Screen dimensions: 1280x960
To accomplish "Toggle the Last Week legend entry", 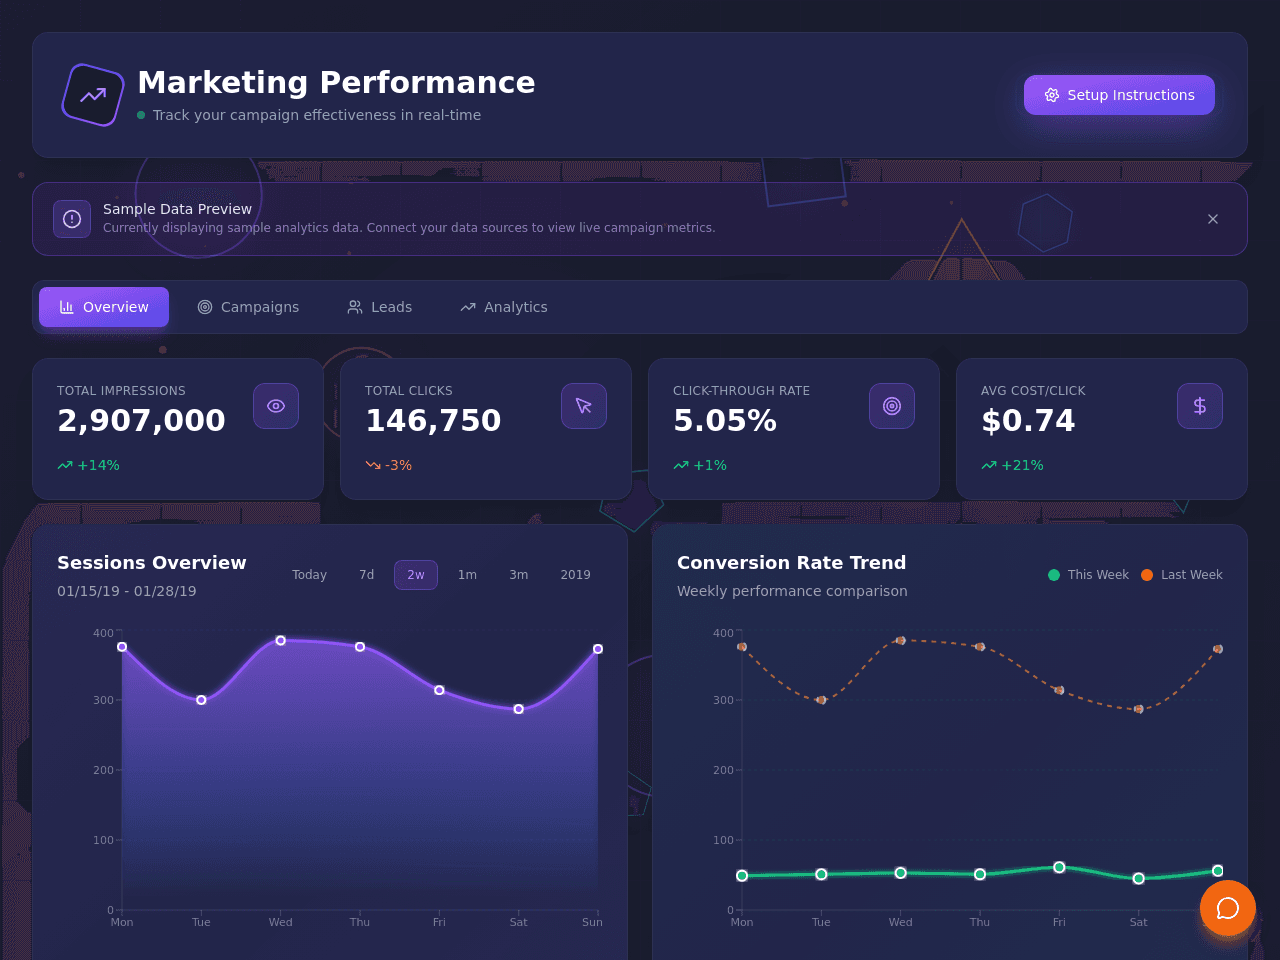I will point(1182,575).
